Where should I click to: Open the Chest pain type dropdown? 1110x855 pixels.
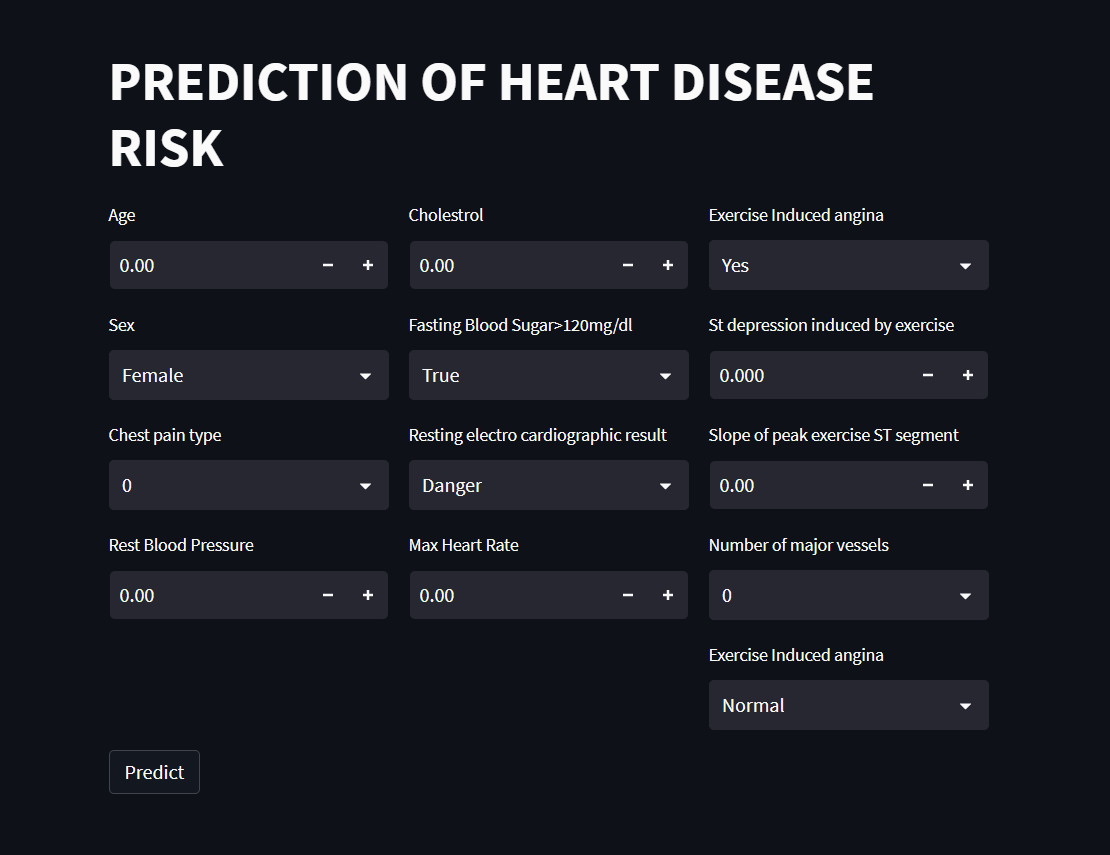[x=248, y=485]
